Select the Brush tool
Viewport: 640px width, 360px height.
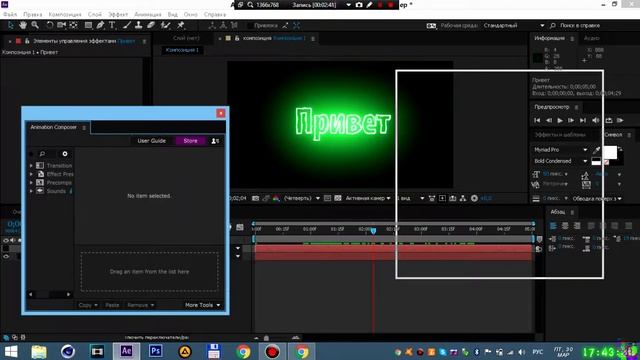click(x=127, y=25)
